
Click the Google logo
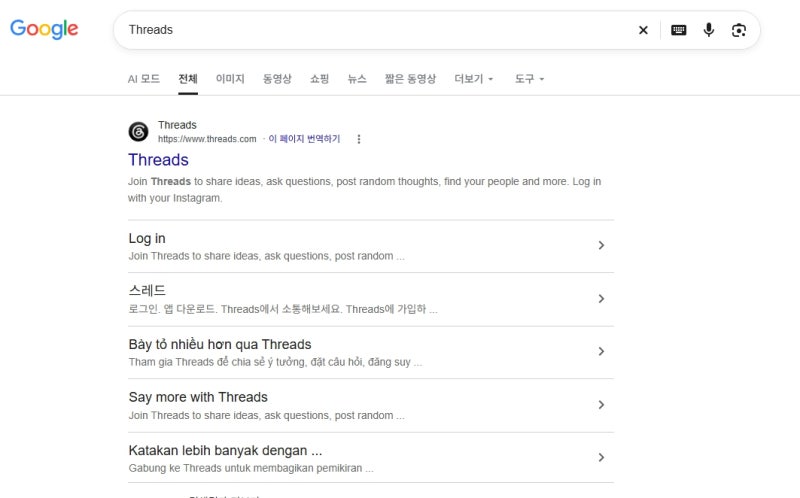[x=44, y=29]
